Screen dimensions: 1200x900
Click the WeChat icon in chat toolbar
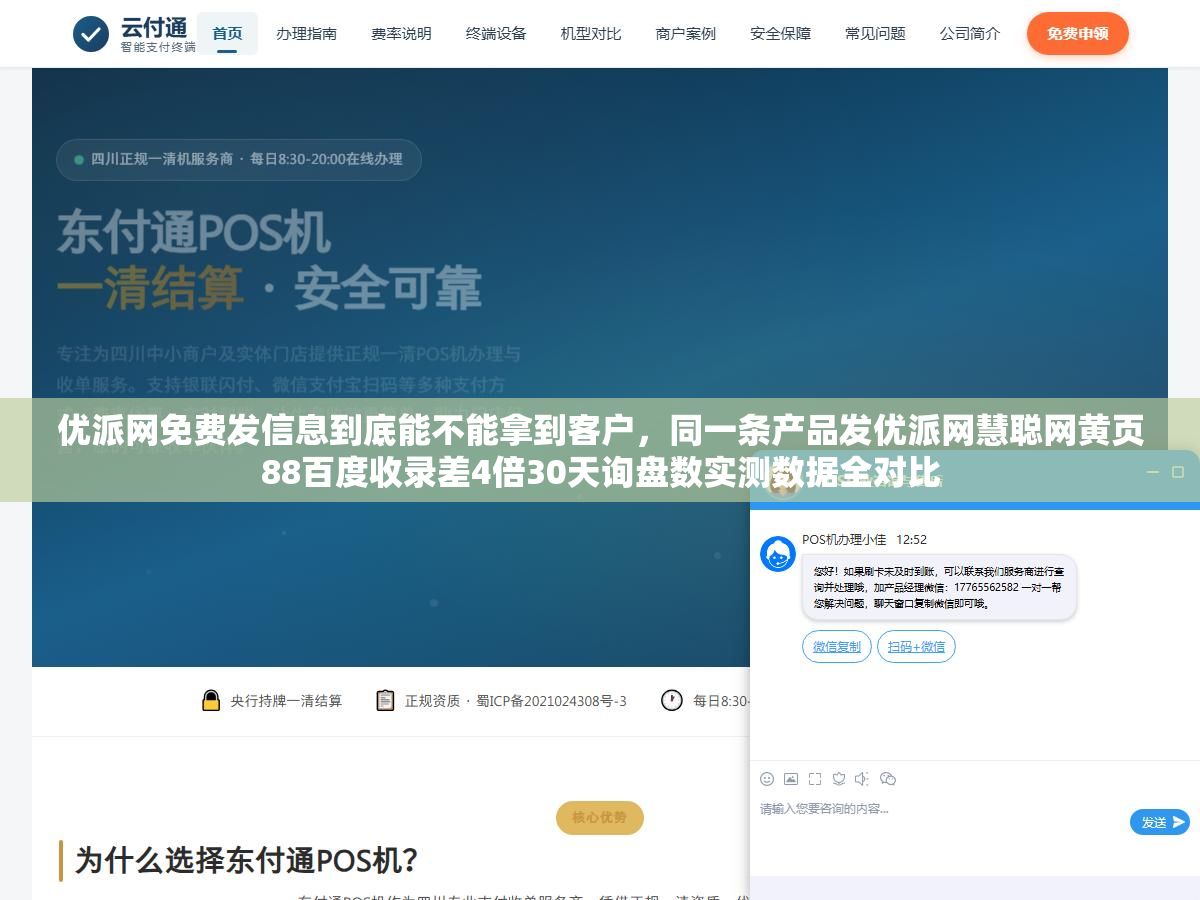pyautogui.click(x=888, y=779)
